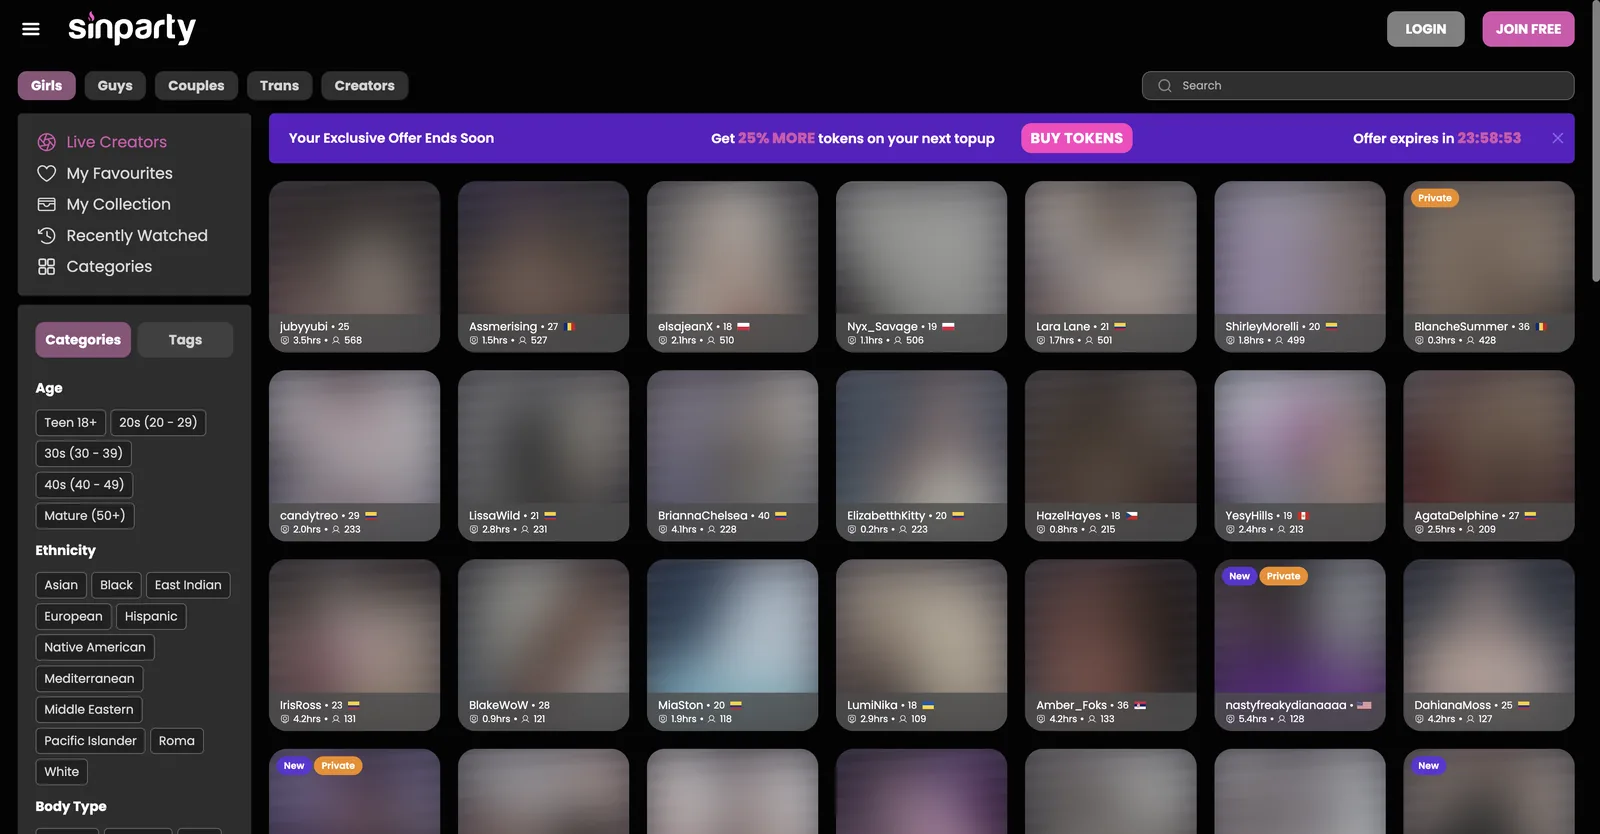The height and width of the screenshot is (834, 1600).
Task: Select the White filter chip
Action: pyautogui.click(x=62, y=772)
